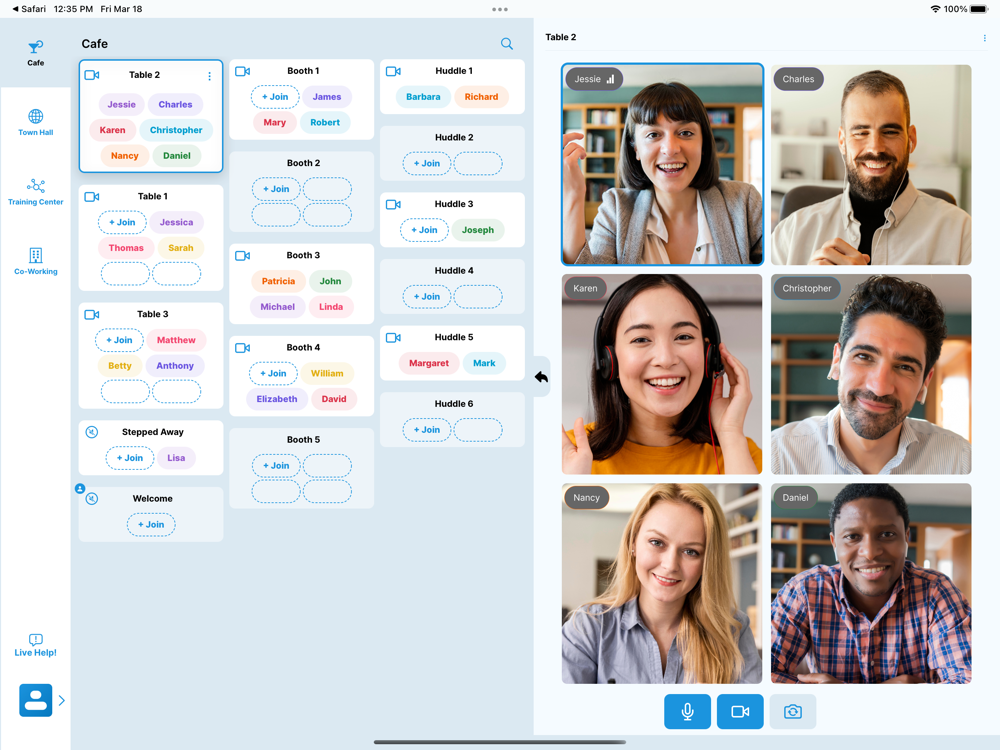Click the Table 1 video camera icon
The height and width of the screenshot is (750, 1000).
[x=92, y=197]
